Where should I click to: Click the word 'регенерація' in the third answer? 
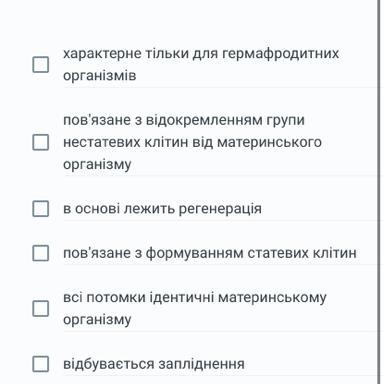pos(220,209)
